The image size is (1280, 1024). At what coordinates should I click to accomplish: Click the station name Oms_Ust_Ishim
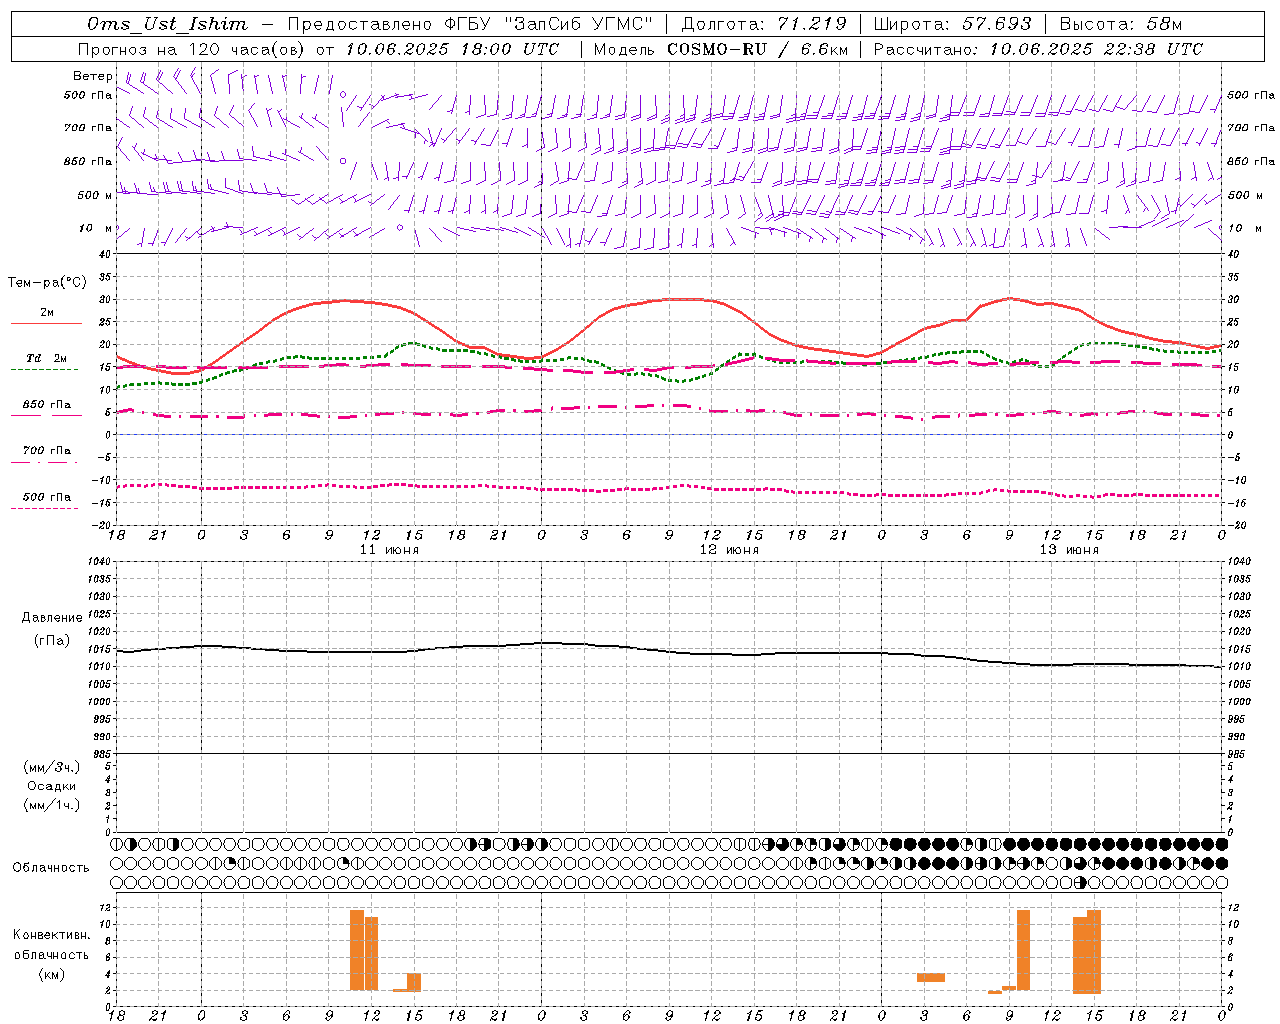click(x=167, y=24)
